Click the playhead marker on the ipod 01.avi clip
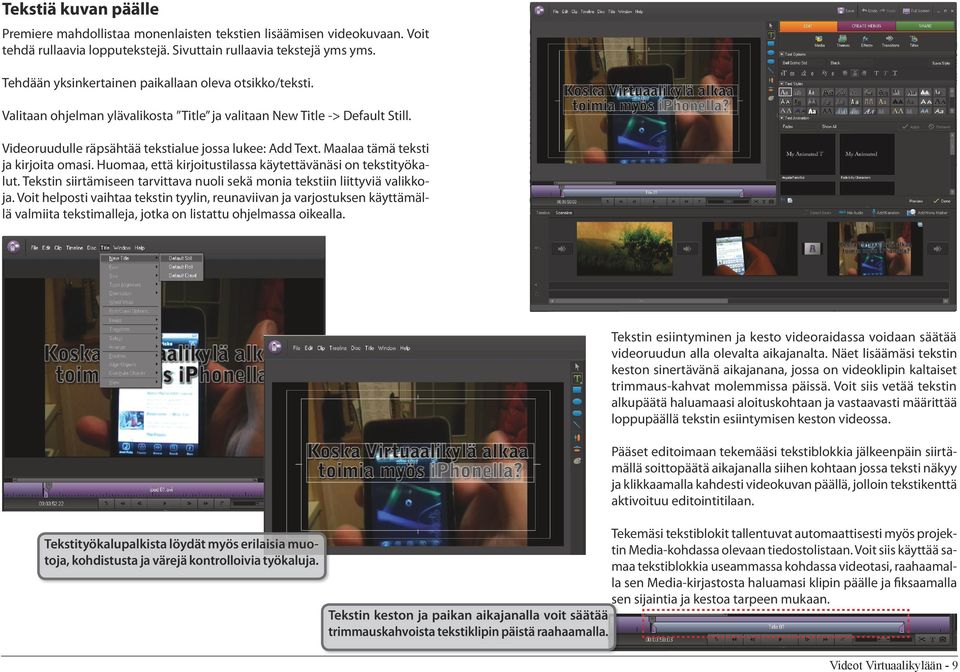 tap(46, 488)
